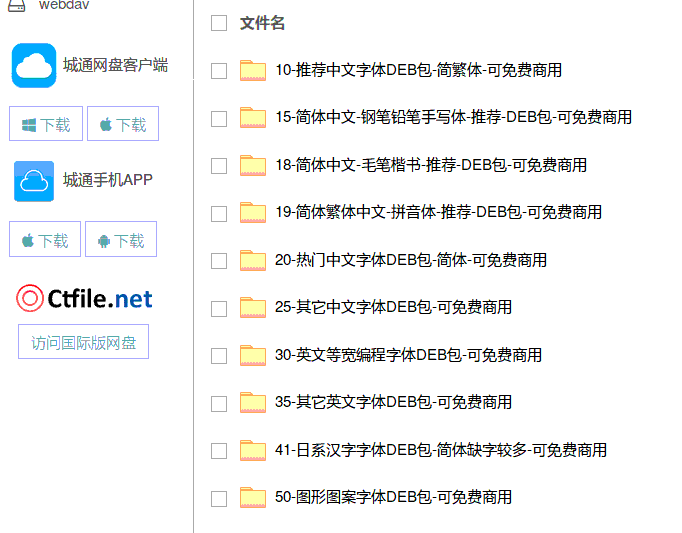Click folder icon for 30-英文等宽编程字体
Screen dimensions: 682x533
[x=253, y=355]
